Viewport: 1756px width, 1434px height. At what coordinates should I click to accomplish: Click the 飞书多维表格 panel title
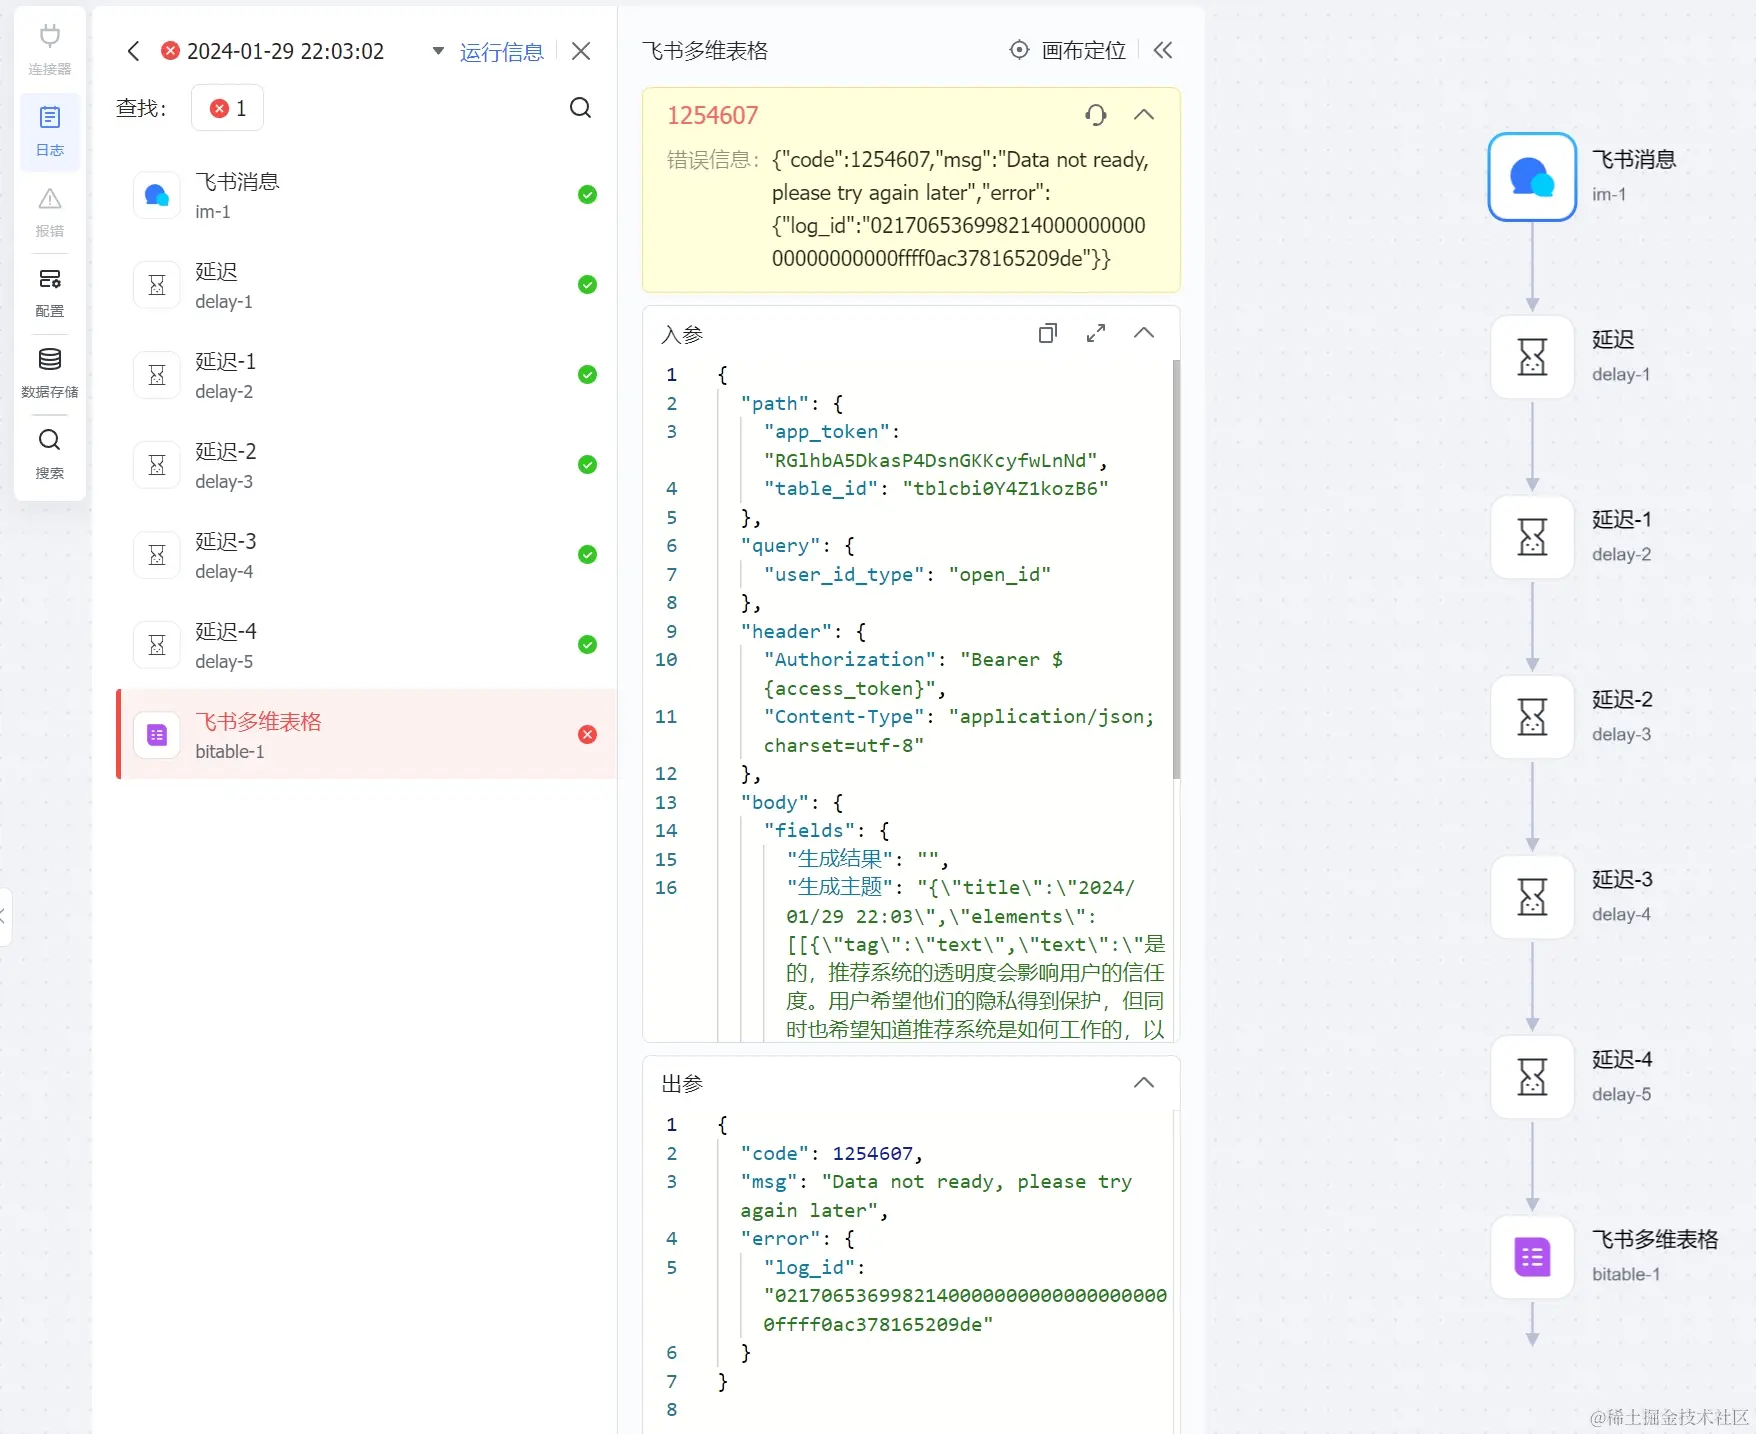(705, 51)
